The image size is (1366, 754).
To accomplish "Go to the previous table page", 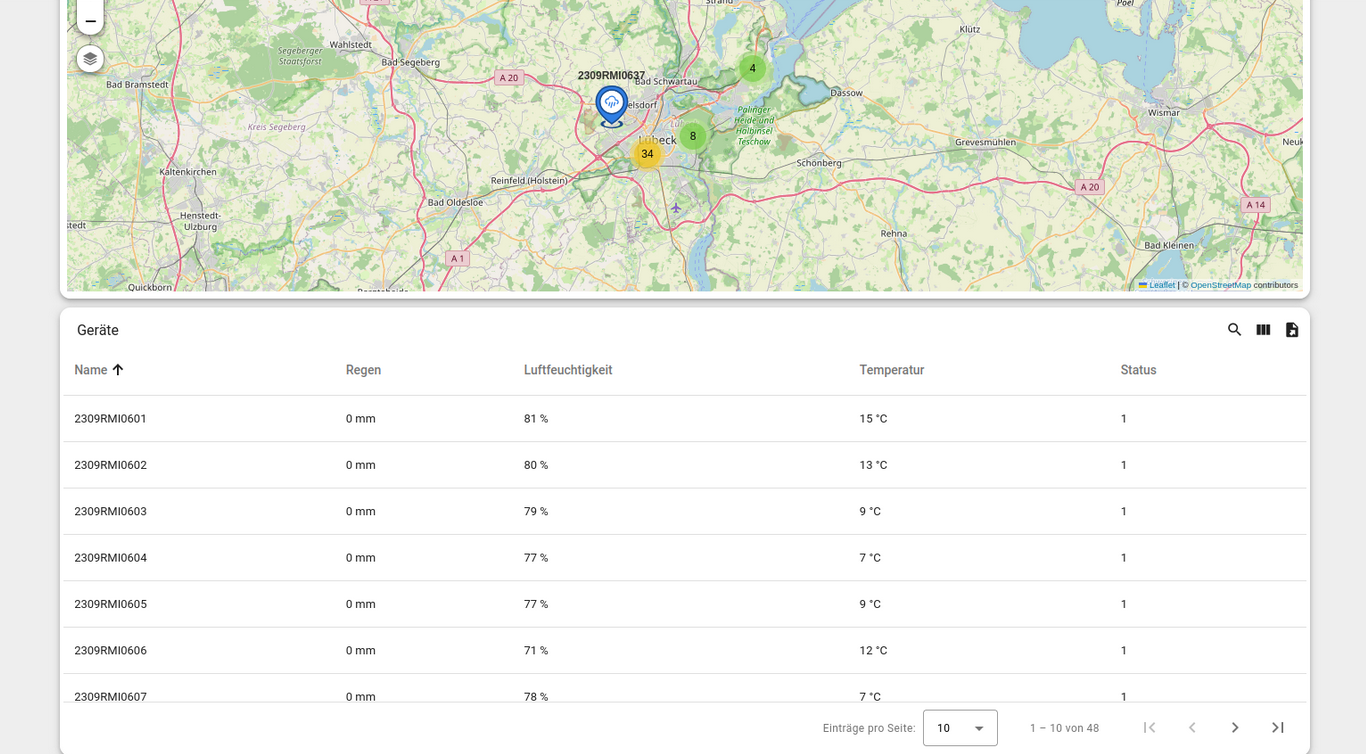I will 1192,728.
